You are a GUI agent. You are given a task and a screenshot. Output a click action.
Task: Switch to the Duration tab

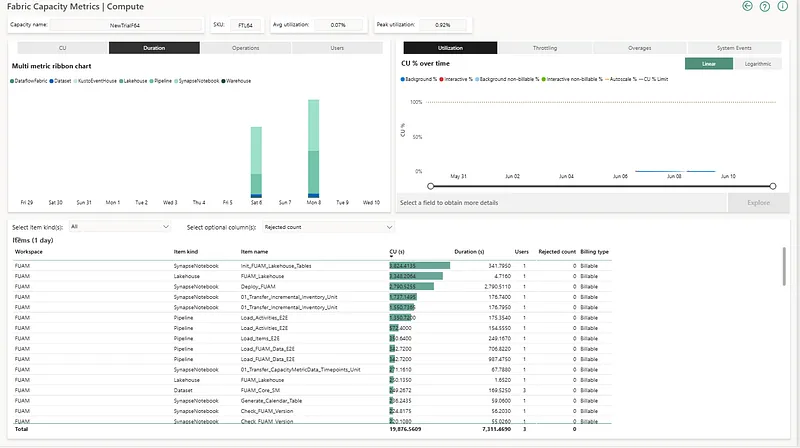pyautogui.click(x=154, y=48)
